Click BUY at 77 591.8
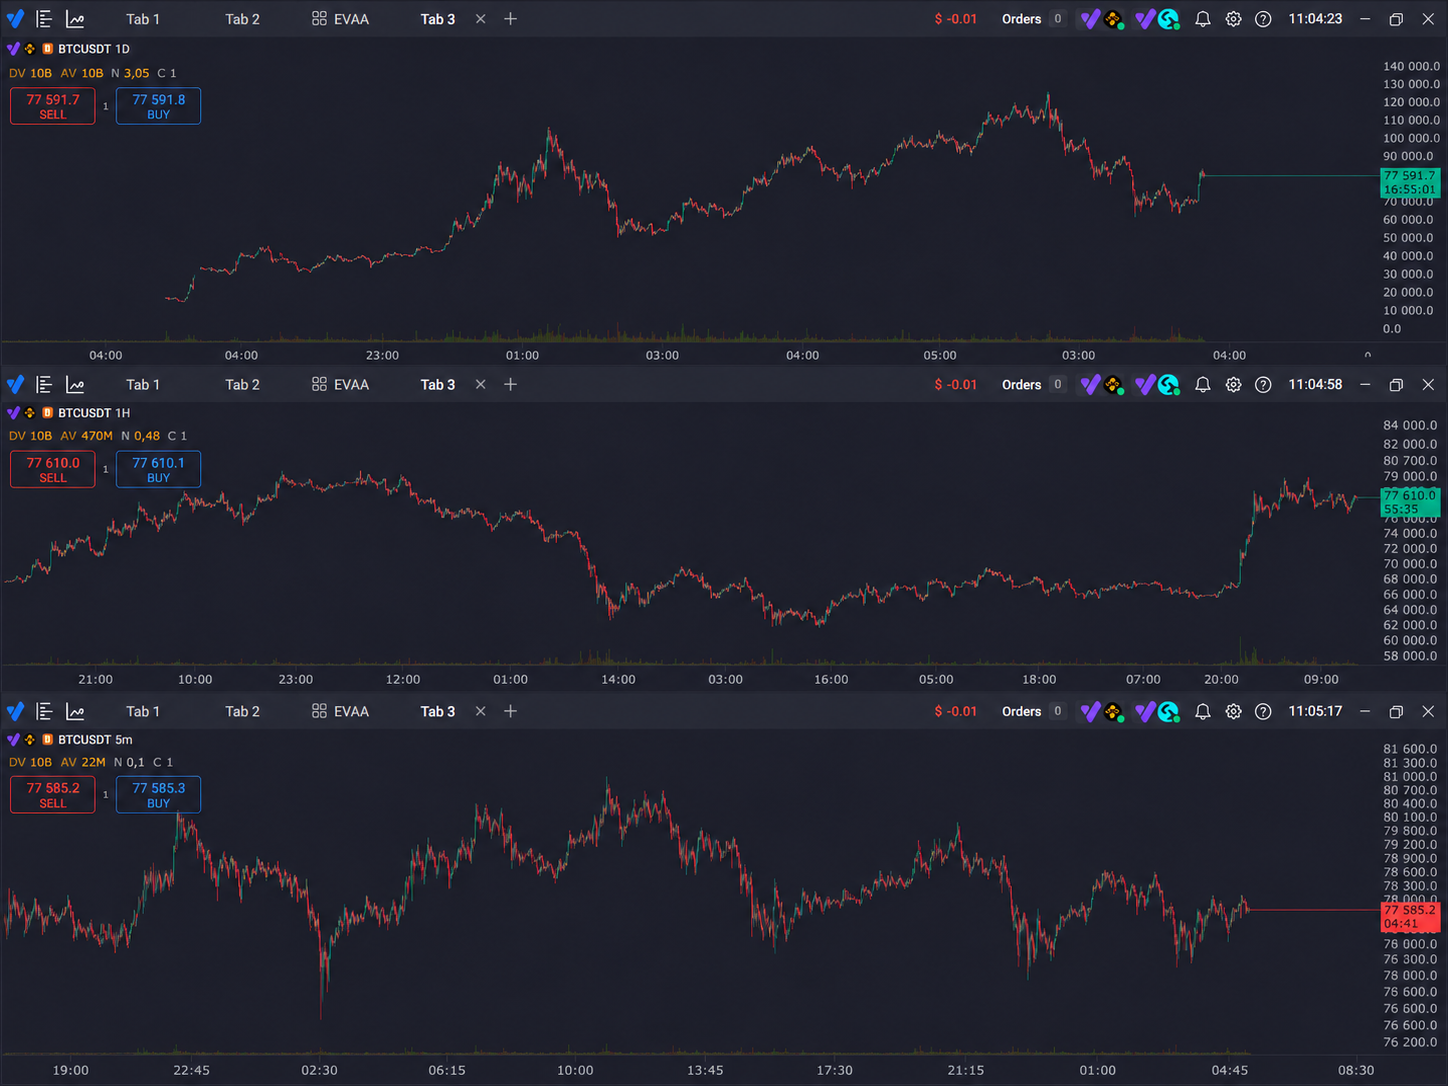The image size is (1448, 1086). 158,106
